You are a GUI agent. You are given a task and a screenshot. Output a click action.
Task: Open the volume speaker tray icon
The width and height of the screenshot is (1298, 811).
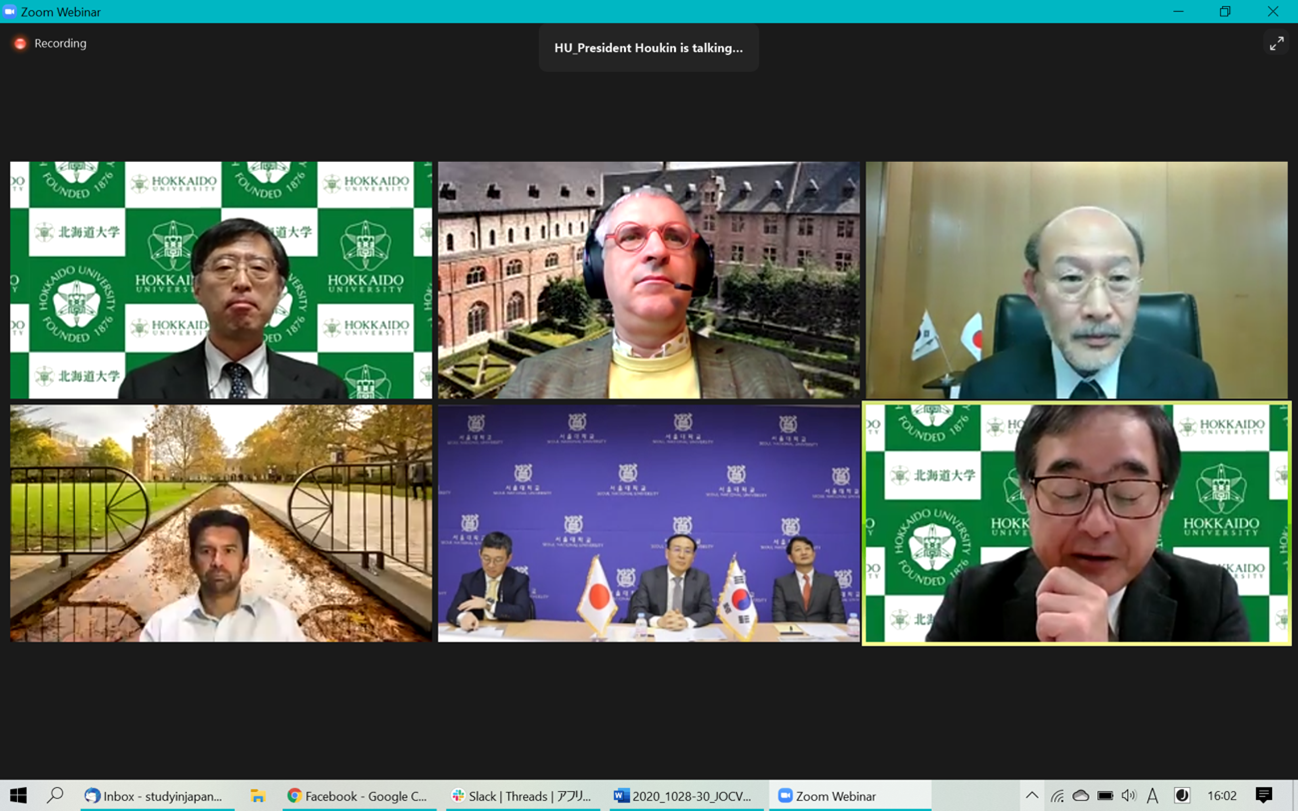(1129, 796)
